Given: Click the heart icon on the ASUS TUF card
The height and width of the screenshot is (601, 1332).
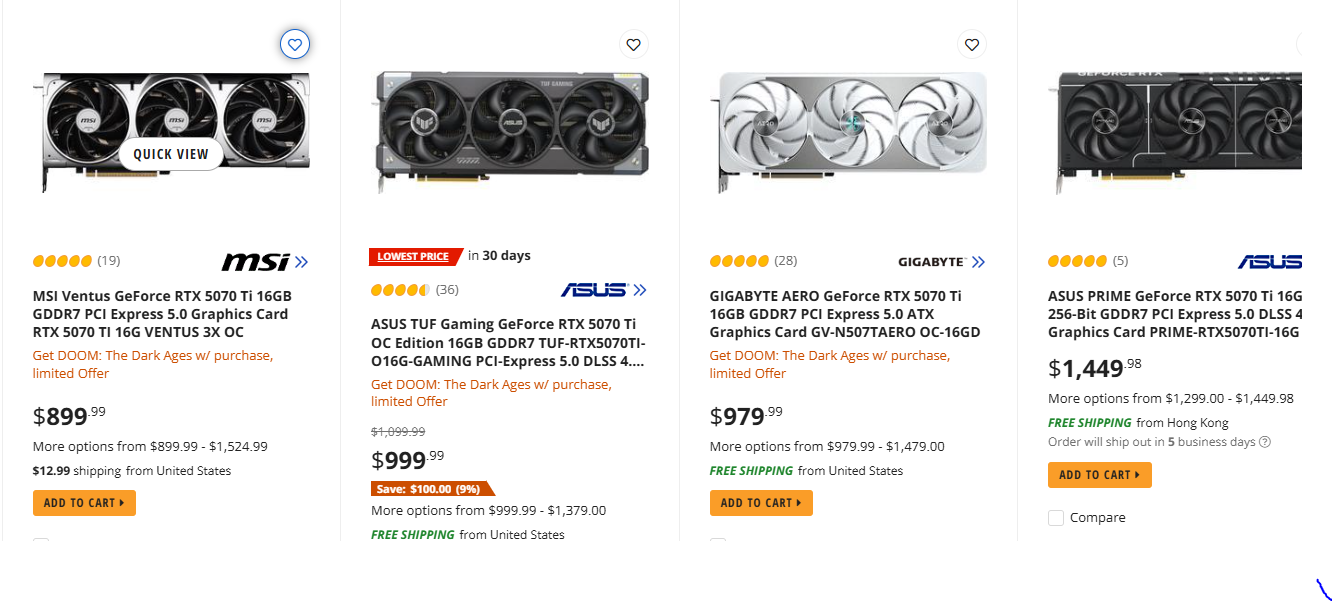Looking at the screenshot, I should [633, 44].
